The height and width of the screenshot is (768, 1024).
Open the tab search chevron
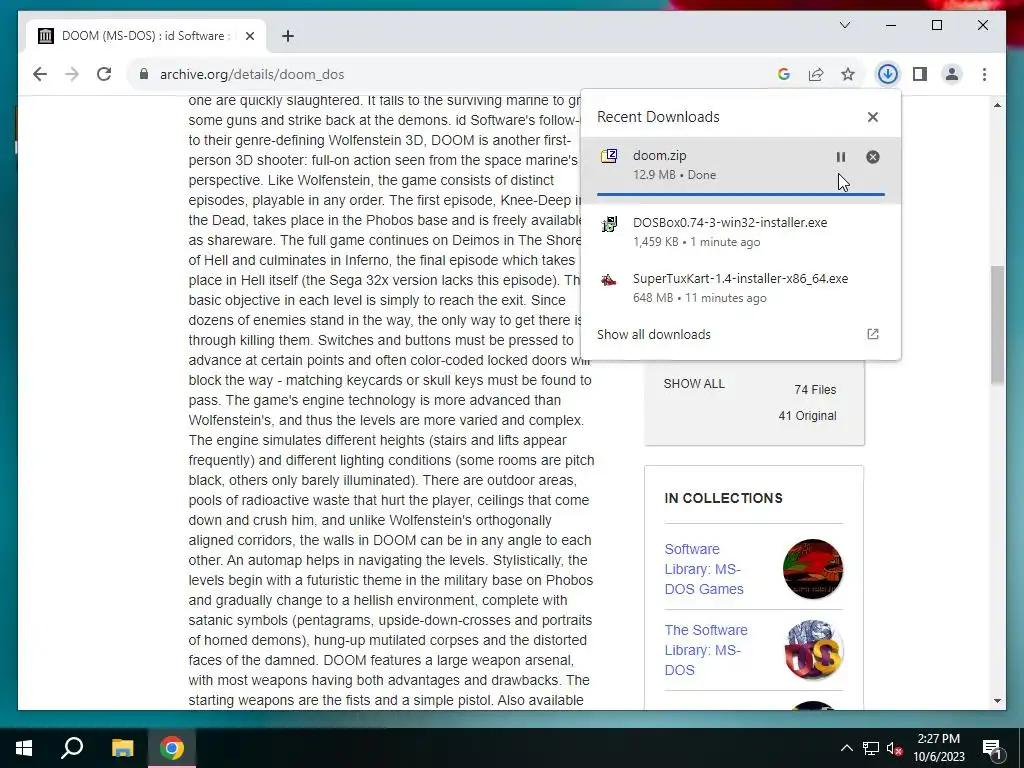click(845, 25)
